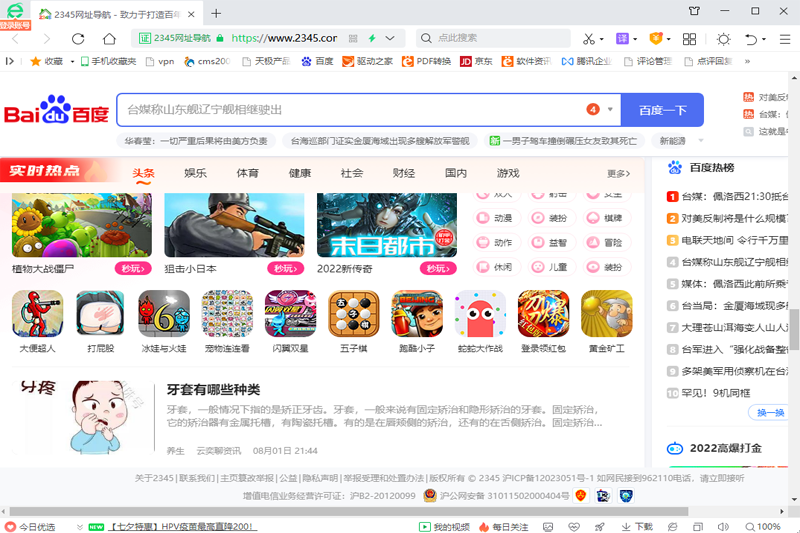The height and width of the screenshot is (533, 800).
Task: Open the browser main menu hamburger icon
Action: point(785,39)
